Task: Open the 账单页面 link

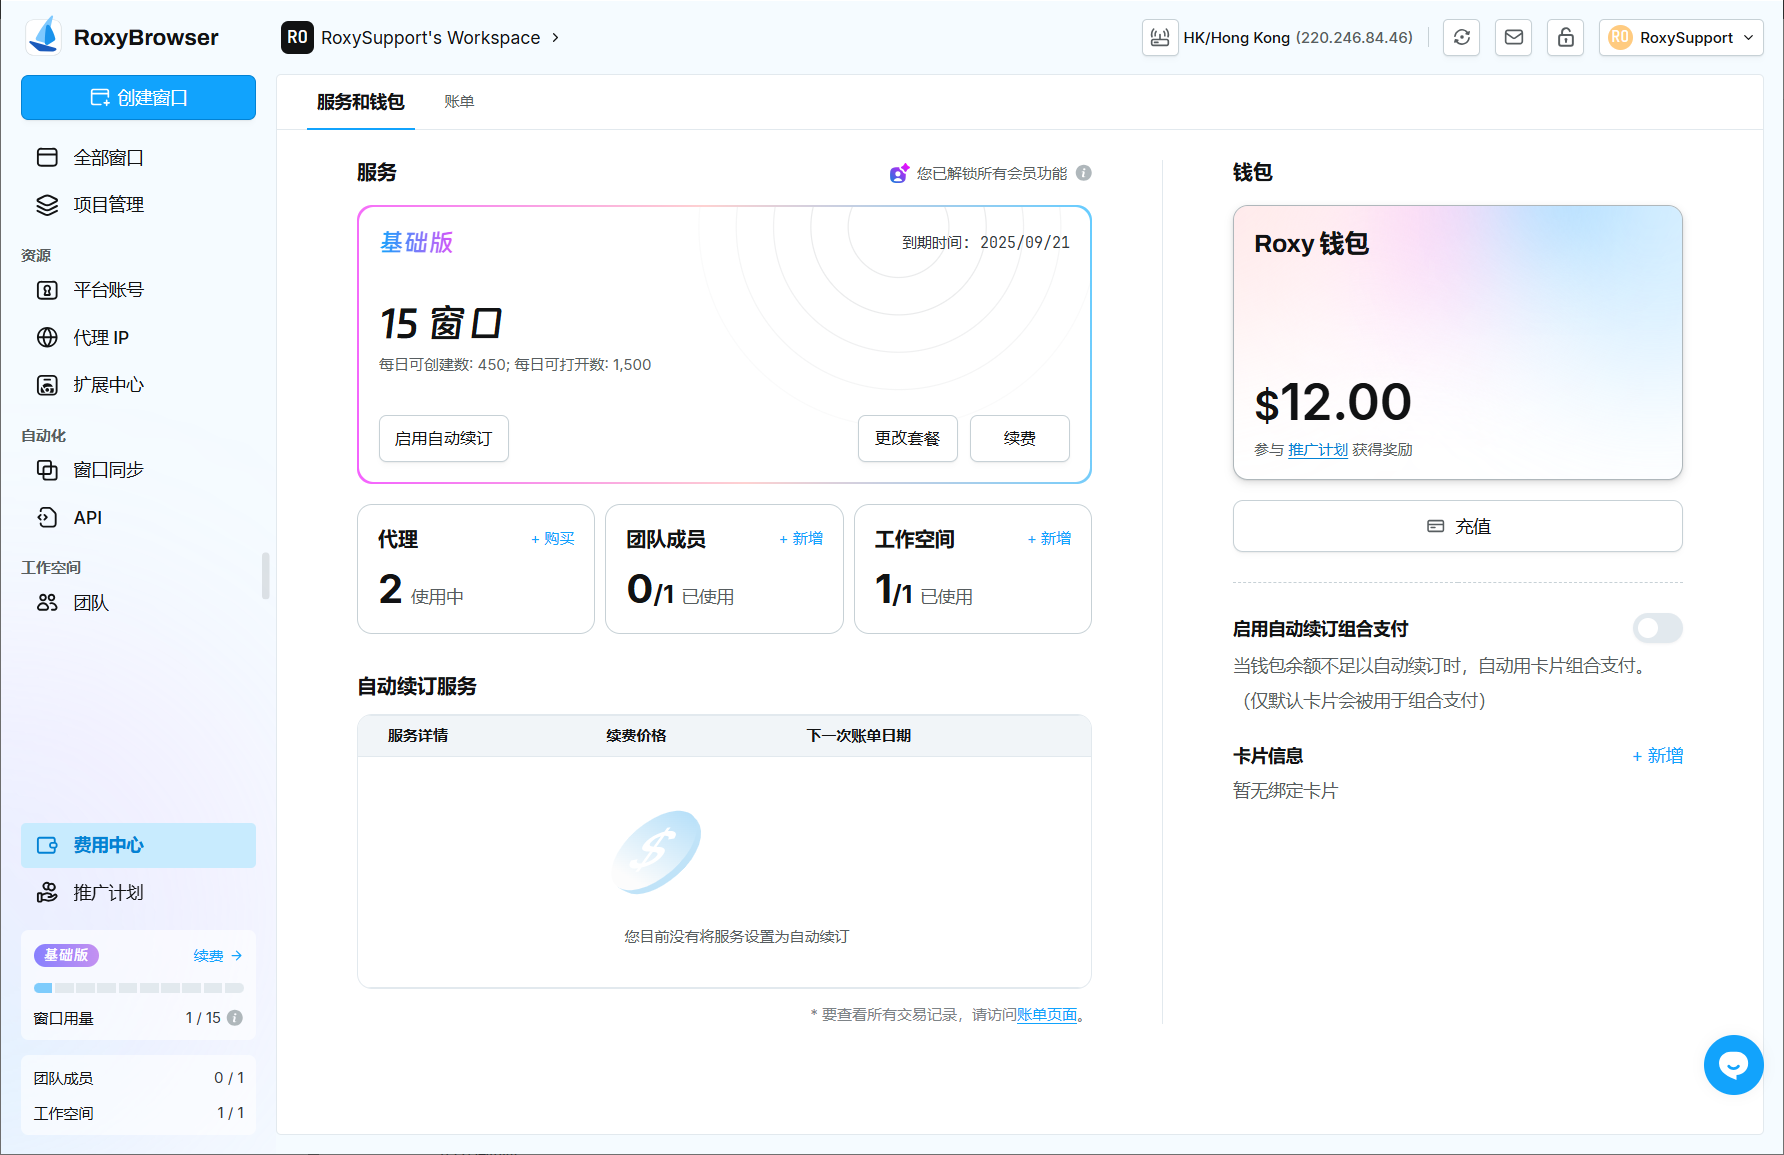Action: point(1046,1015)
